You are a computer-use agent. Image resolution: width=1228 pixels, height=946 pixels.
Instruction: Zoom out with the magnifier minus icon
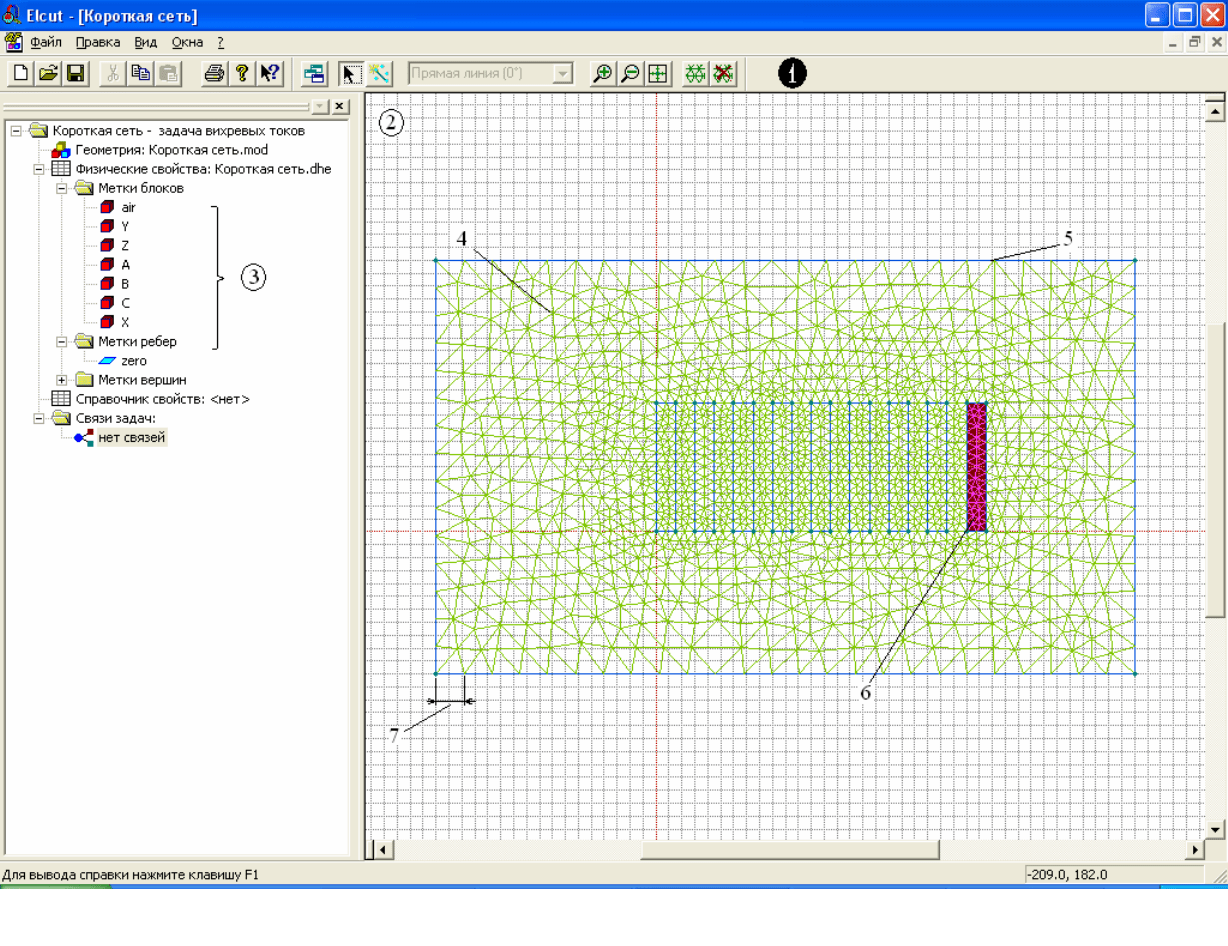click(630, 73)
